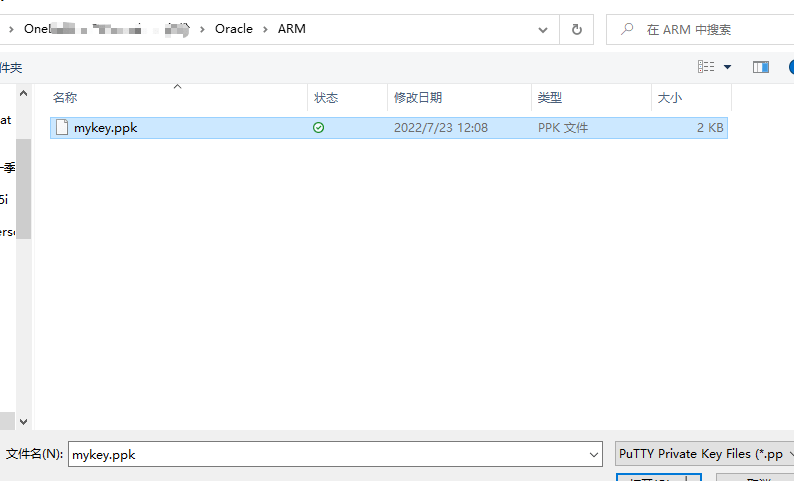Sort by the 修改日期 column header
This screenshot has height=481, width=794.
coord(460,97)
